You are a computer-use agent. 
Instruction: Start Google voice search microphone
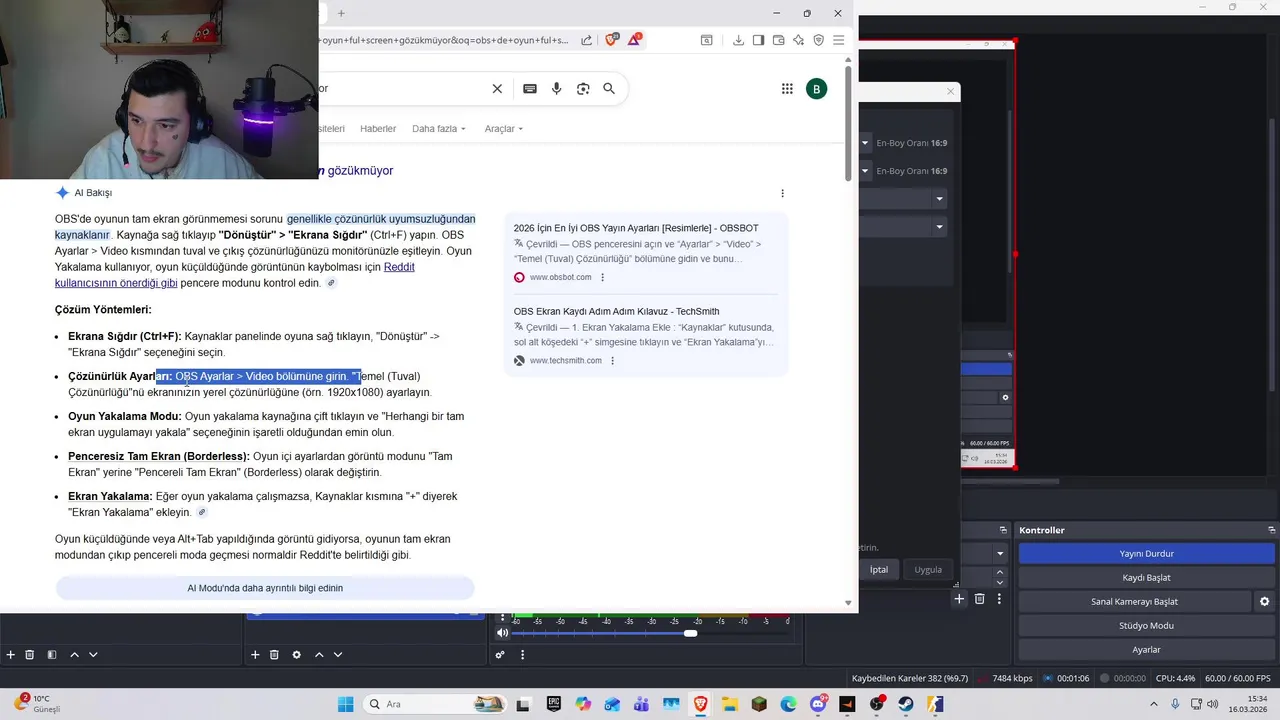pyautogui.click(x=556, y=88)
